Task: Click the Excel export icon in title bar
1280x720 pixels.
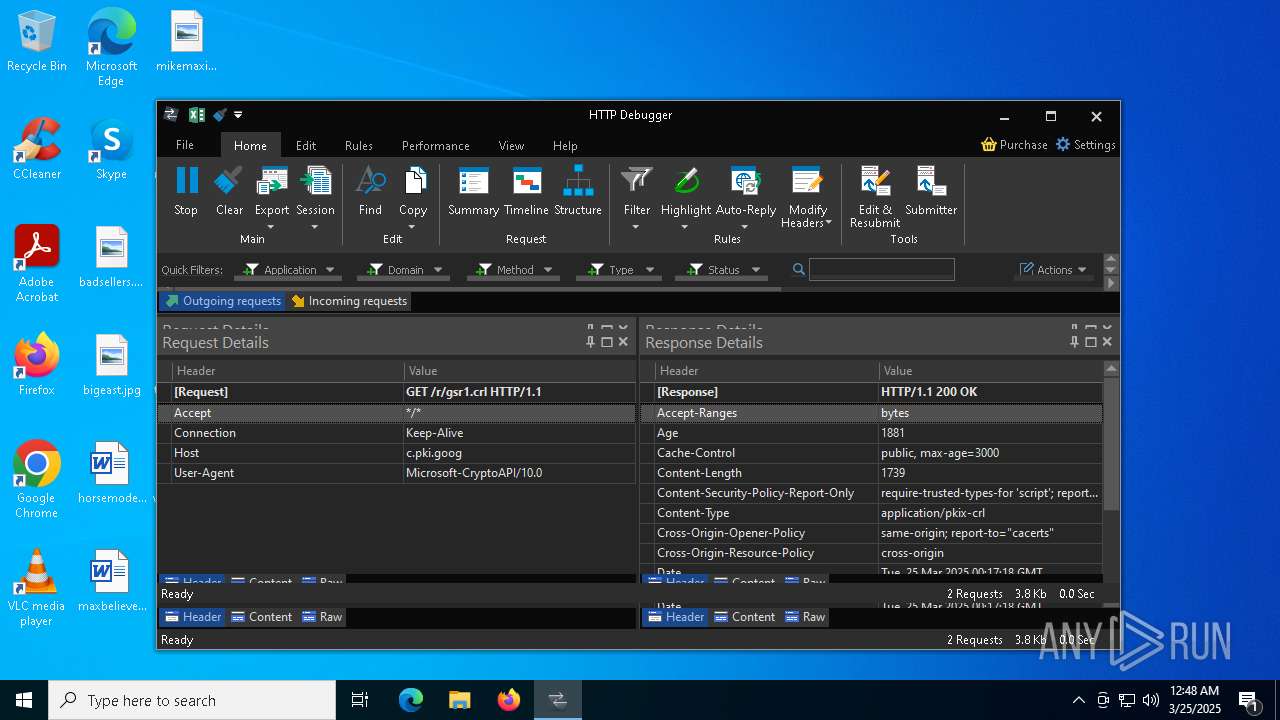Action: click(197, 115)
